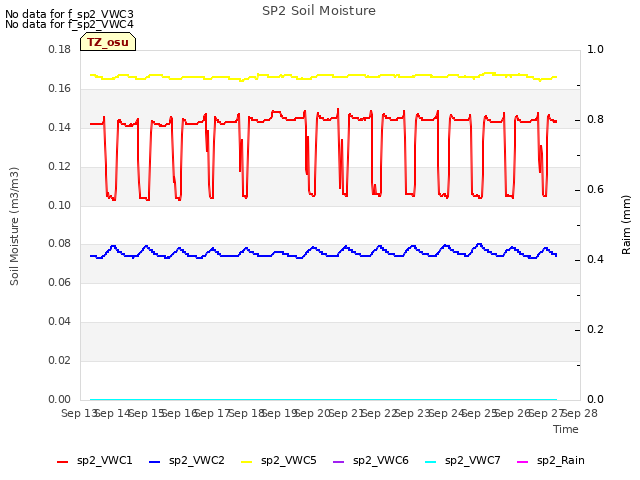640x480 pixels.
Task: Click the TZ_osu annotation label
Action: click(x=108, y=42)
